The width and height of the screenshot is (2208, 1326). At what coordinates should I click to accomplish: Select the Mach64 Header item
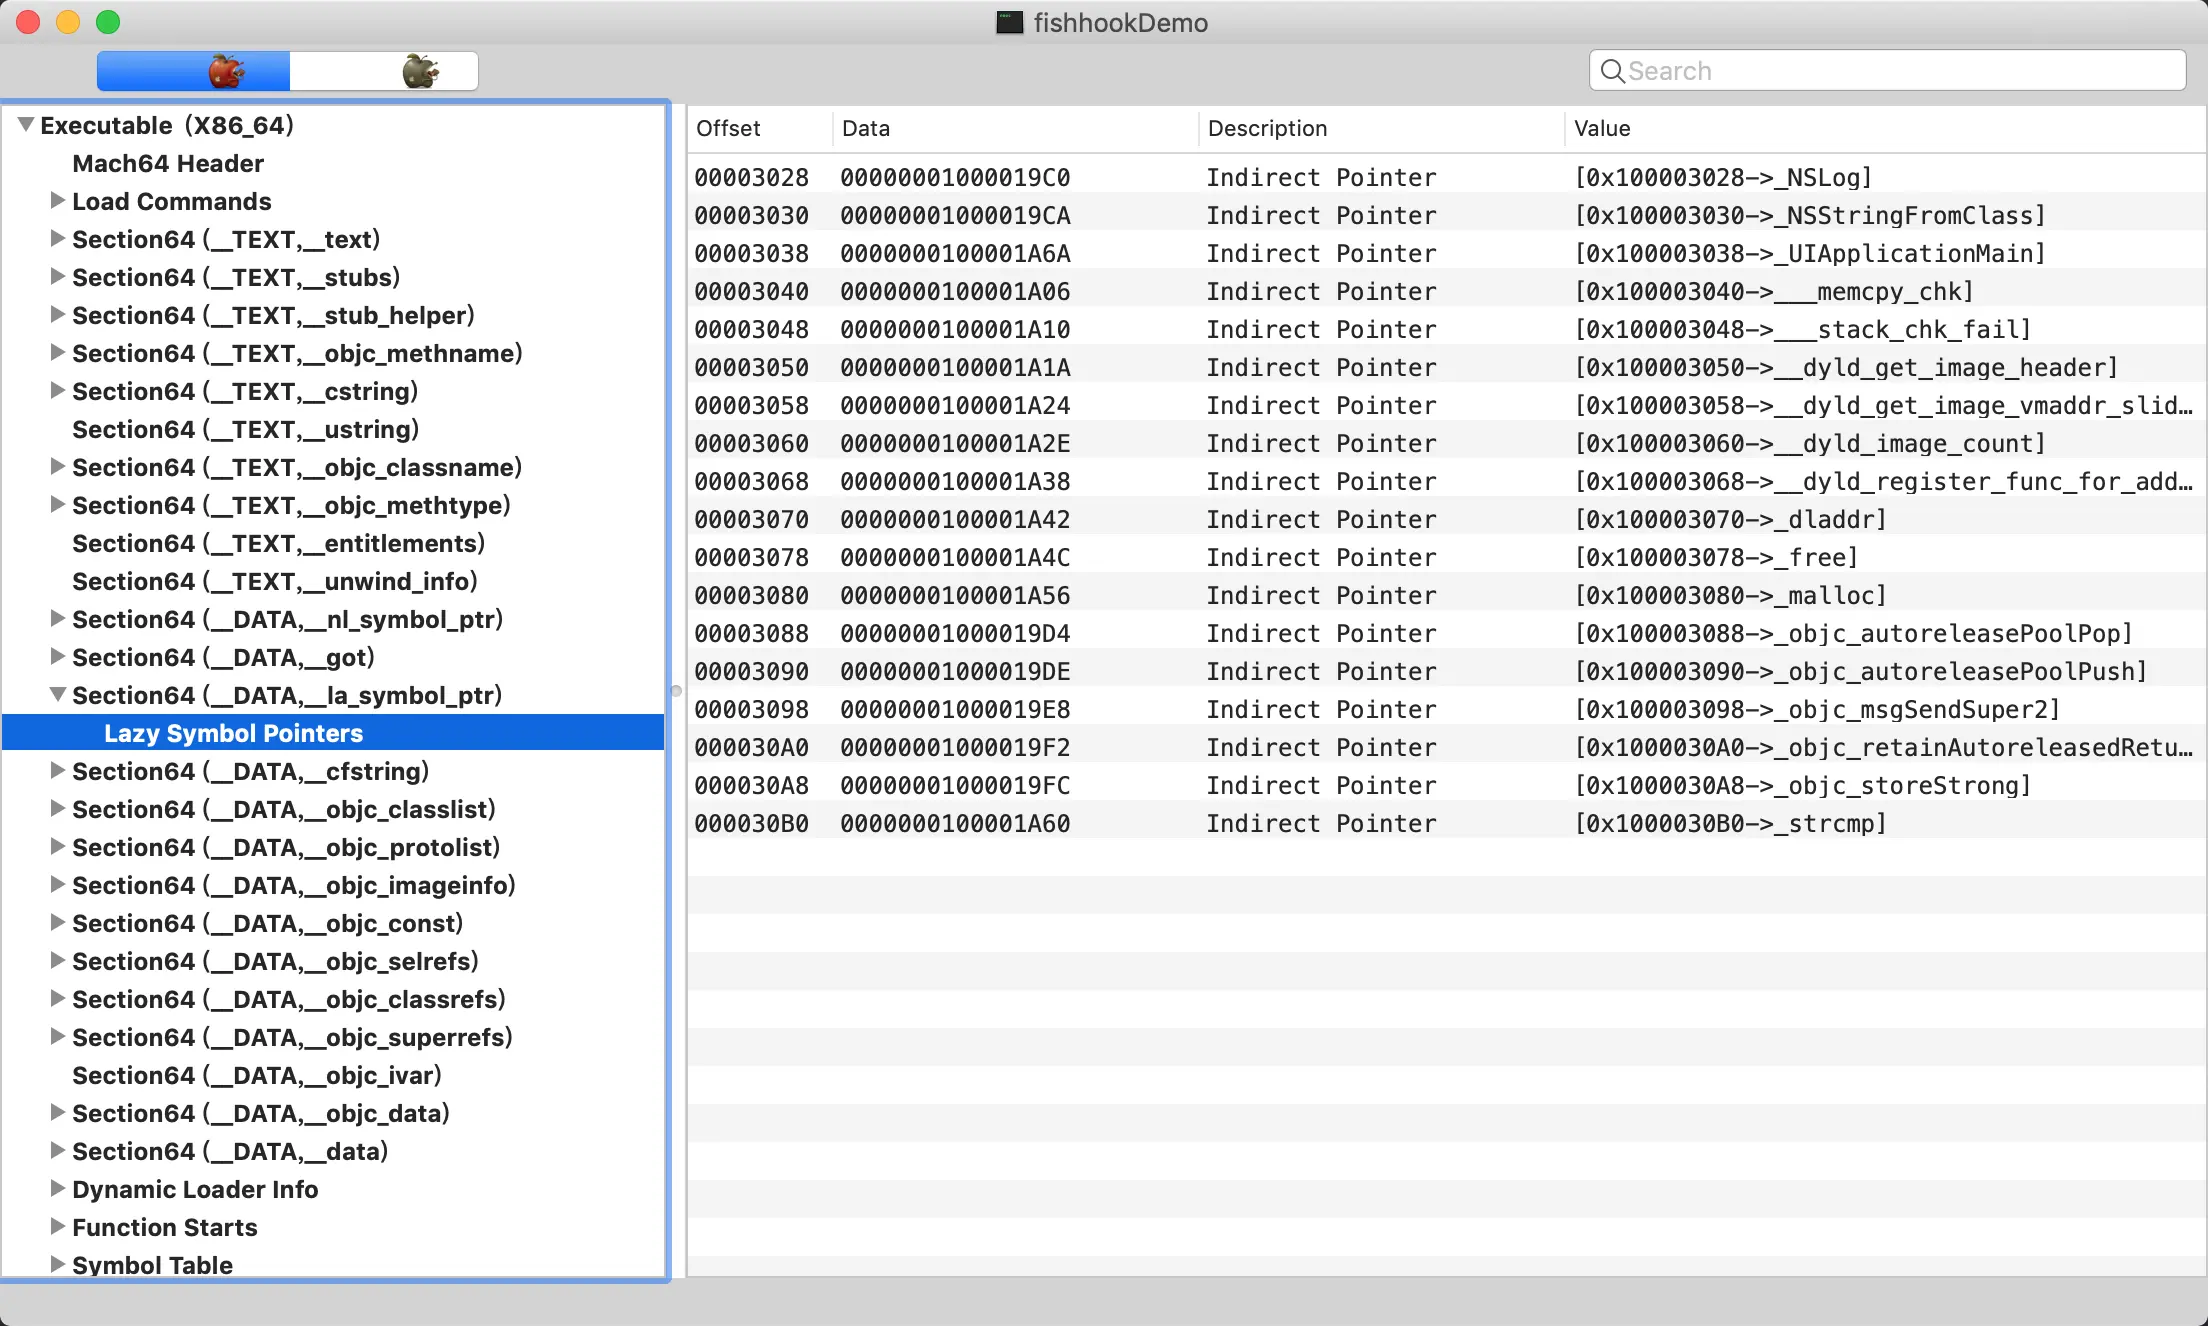(168, 163)
